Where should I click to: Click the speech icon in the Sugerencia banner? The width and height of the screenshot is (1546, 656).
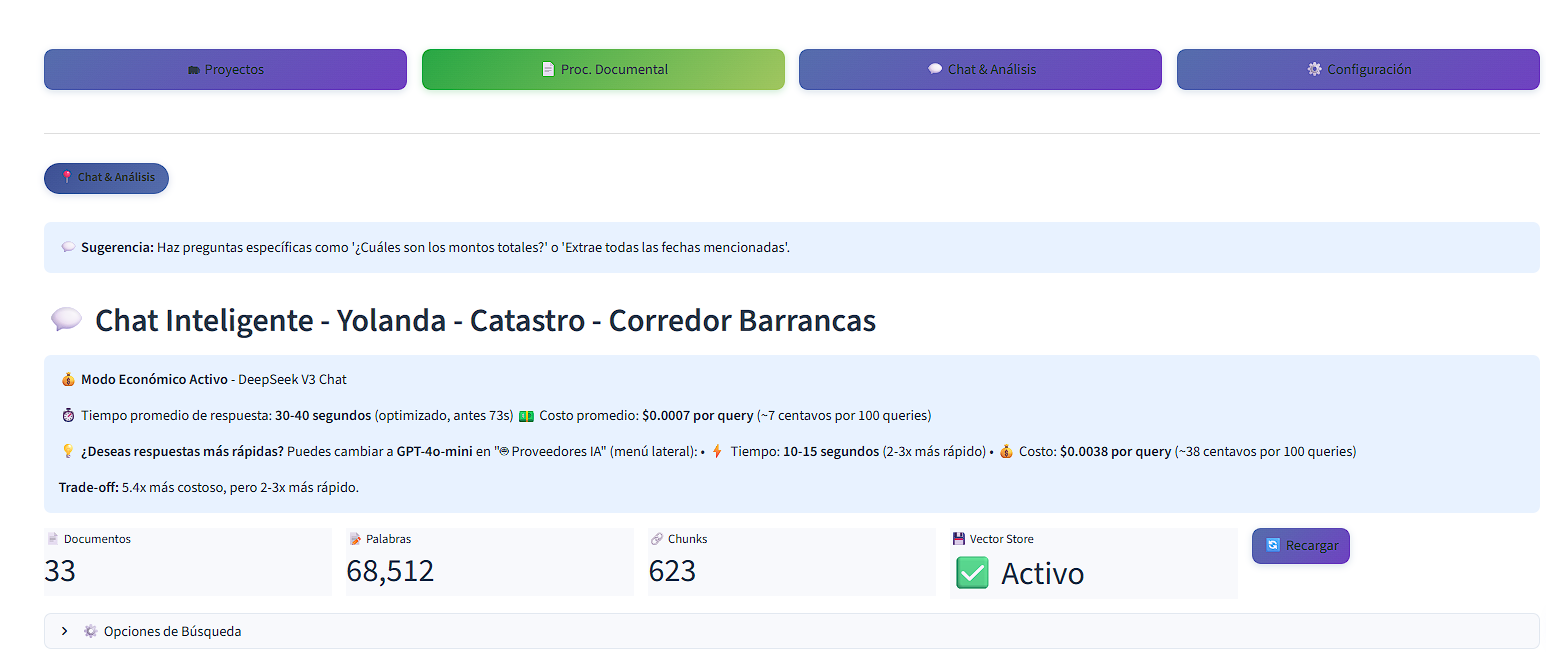[x=67, y=246]
